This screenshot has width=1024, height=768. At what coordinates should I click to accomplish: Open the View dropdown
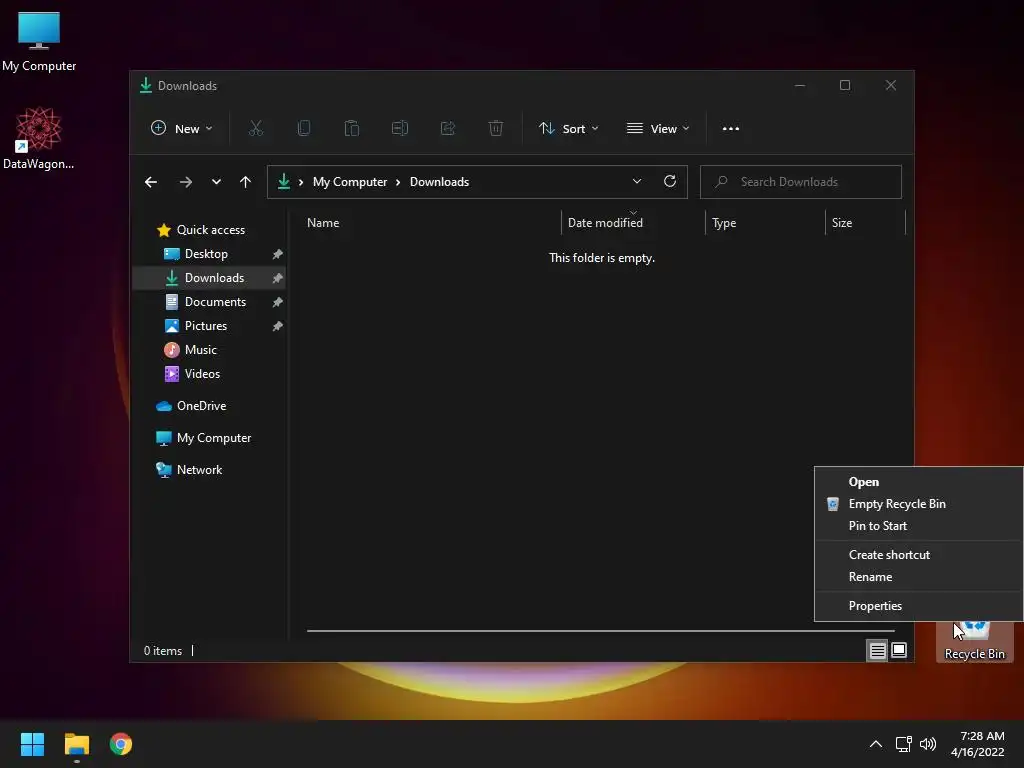[658, 129]
